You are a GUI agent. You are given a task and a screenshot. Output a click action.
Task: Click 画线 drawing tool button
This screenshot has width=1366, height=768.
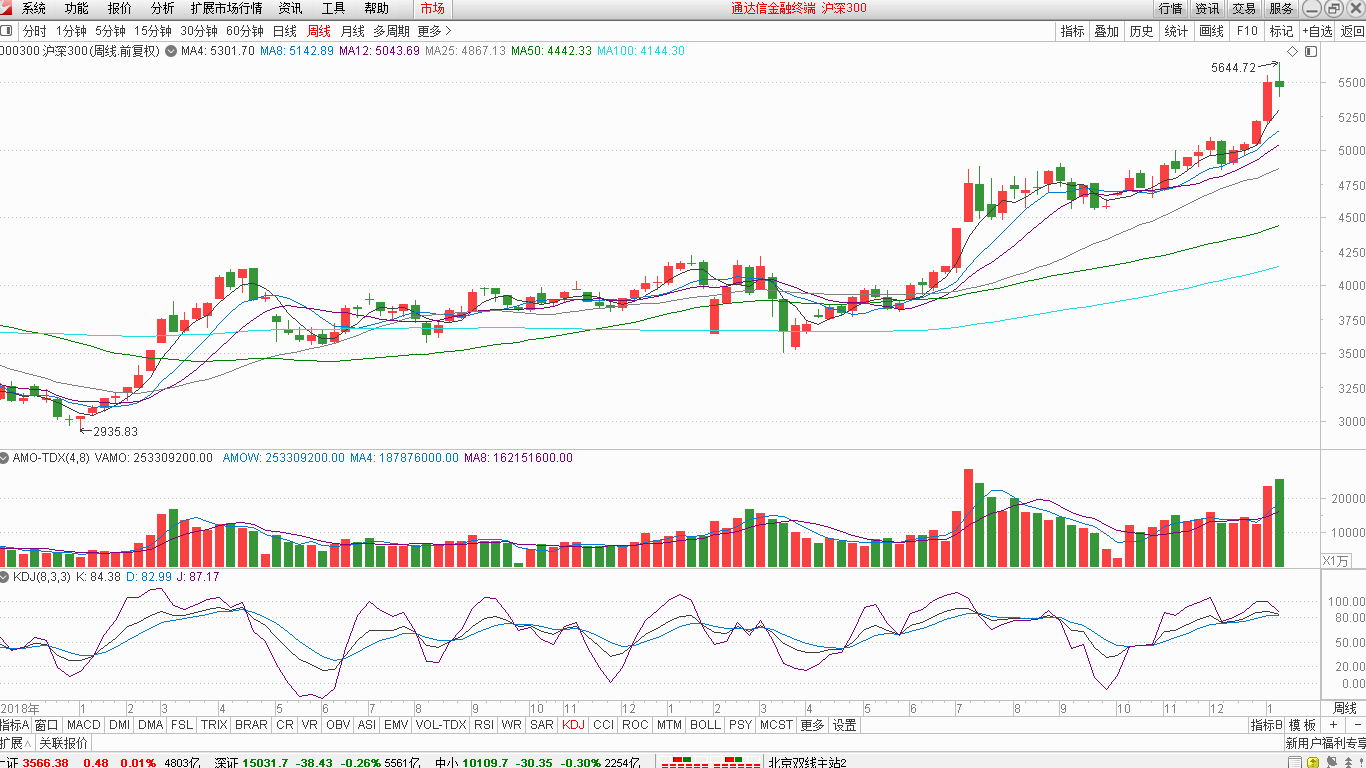(x=1211, y=31)
